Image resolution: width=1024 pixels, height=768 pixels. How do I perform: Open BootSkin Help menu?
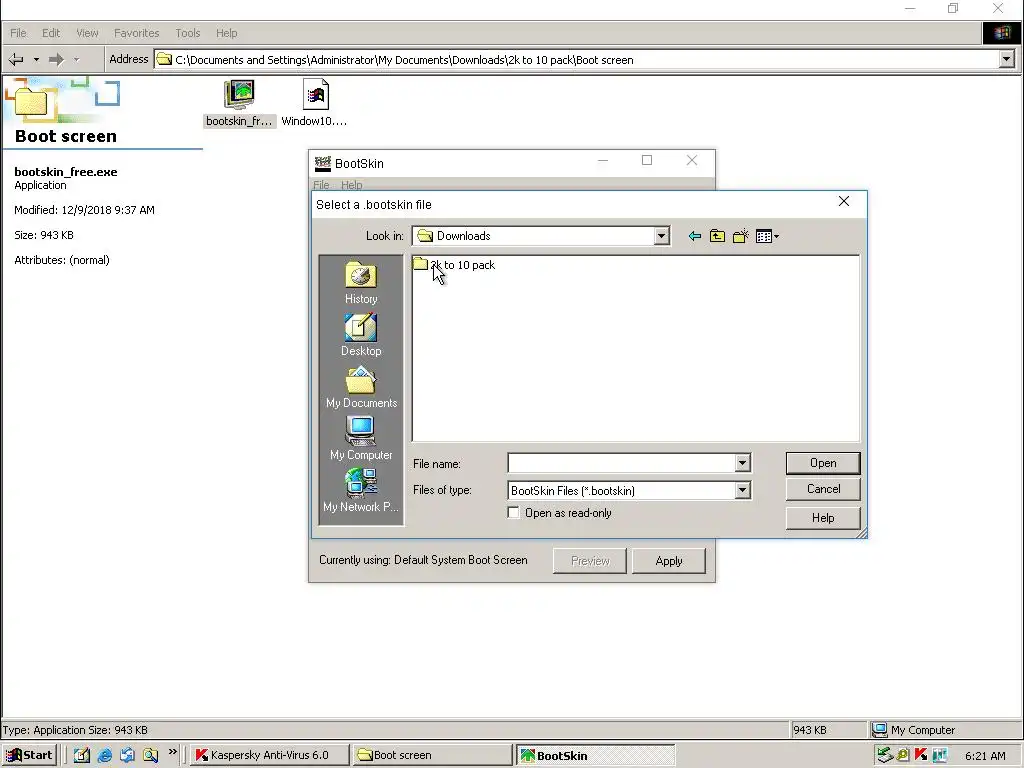click(x=351, y=185)
